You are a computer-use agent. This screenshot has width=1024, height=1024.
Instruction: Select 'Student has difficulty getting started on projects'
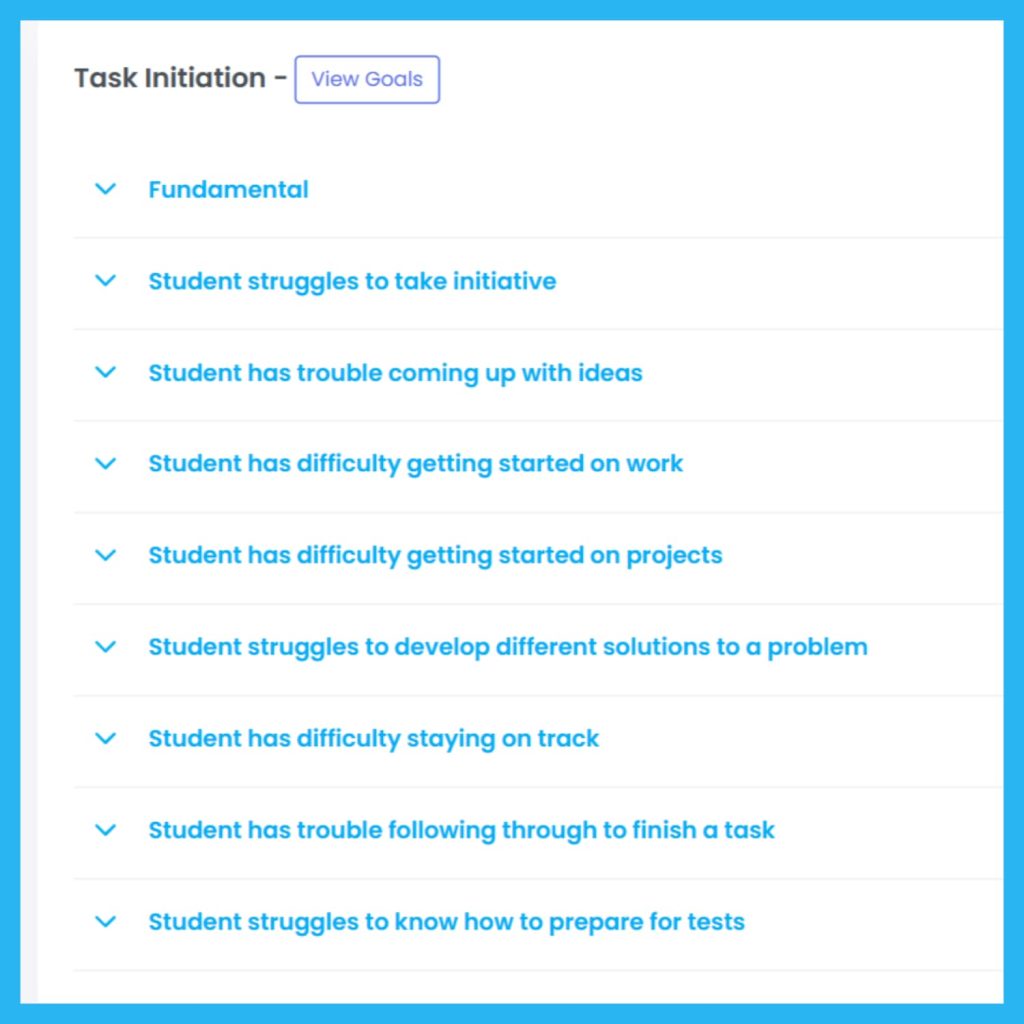pyautogui.click(x=435, y=555)
